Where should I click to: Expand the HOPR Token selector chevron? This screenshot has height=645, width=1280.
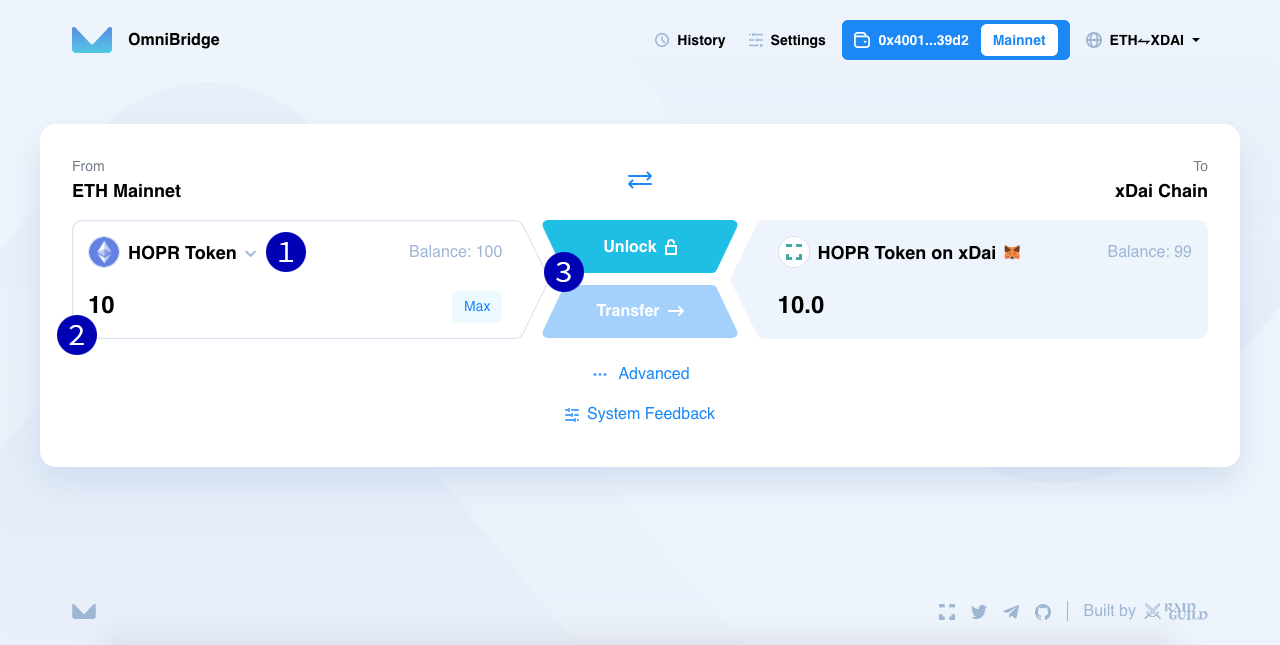(x=251, y=254)
